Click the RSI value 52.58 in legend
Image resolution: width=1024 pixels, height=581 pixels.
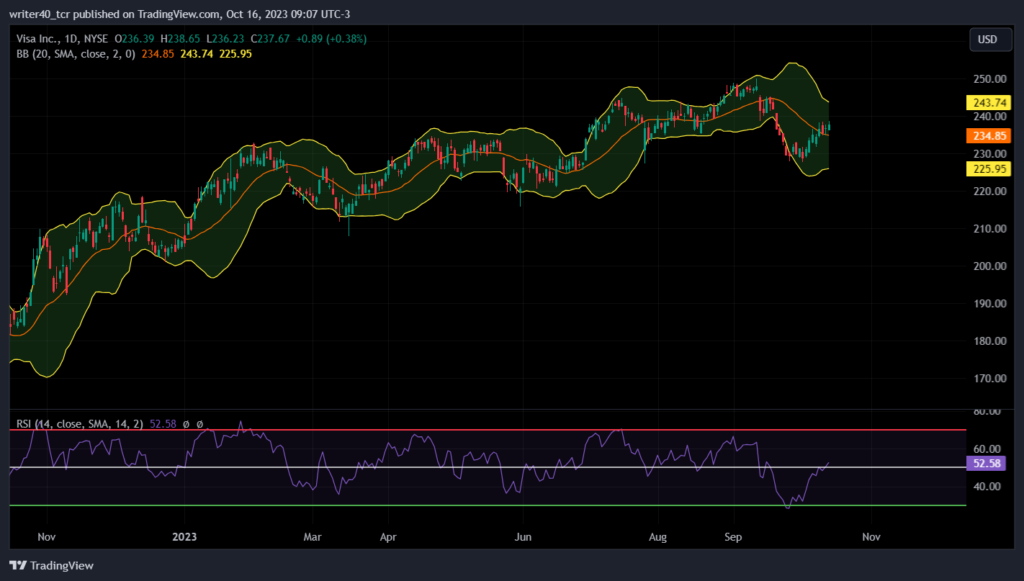click(x=163, y=424)
